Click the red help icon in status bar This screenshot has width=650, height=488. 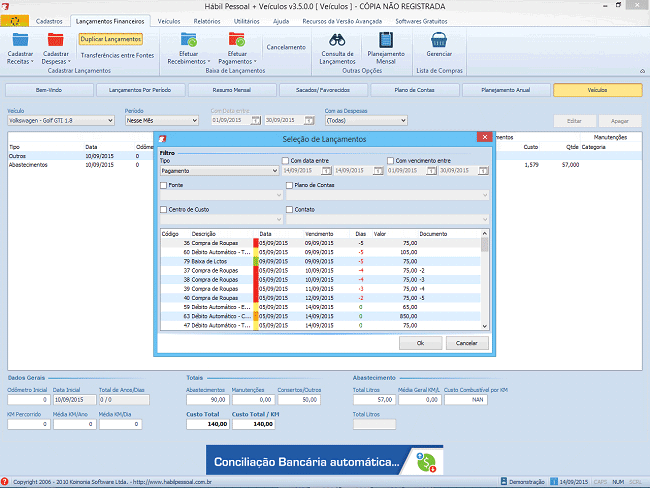click(x=5, y=481)
